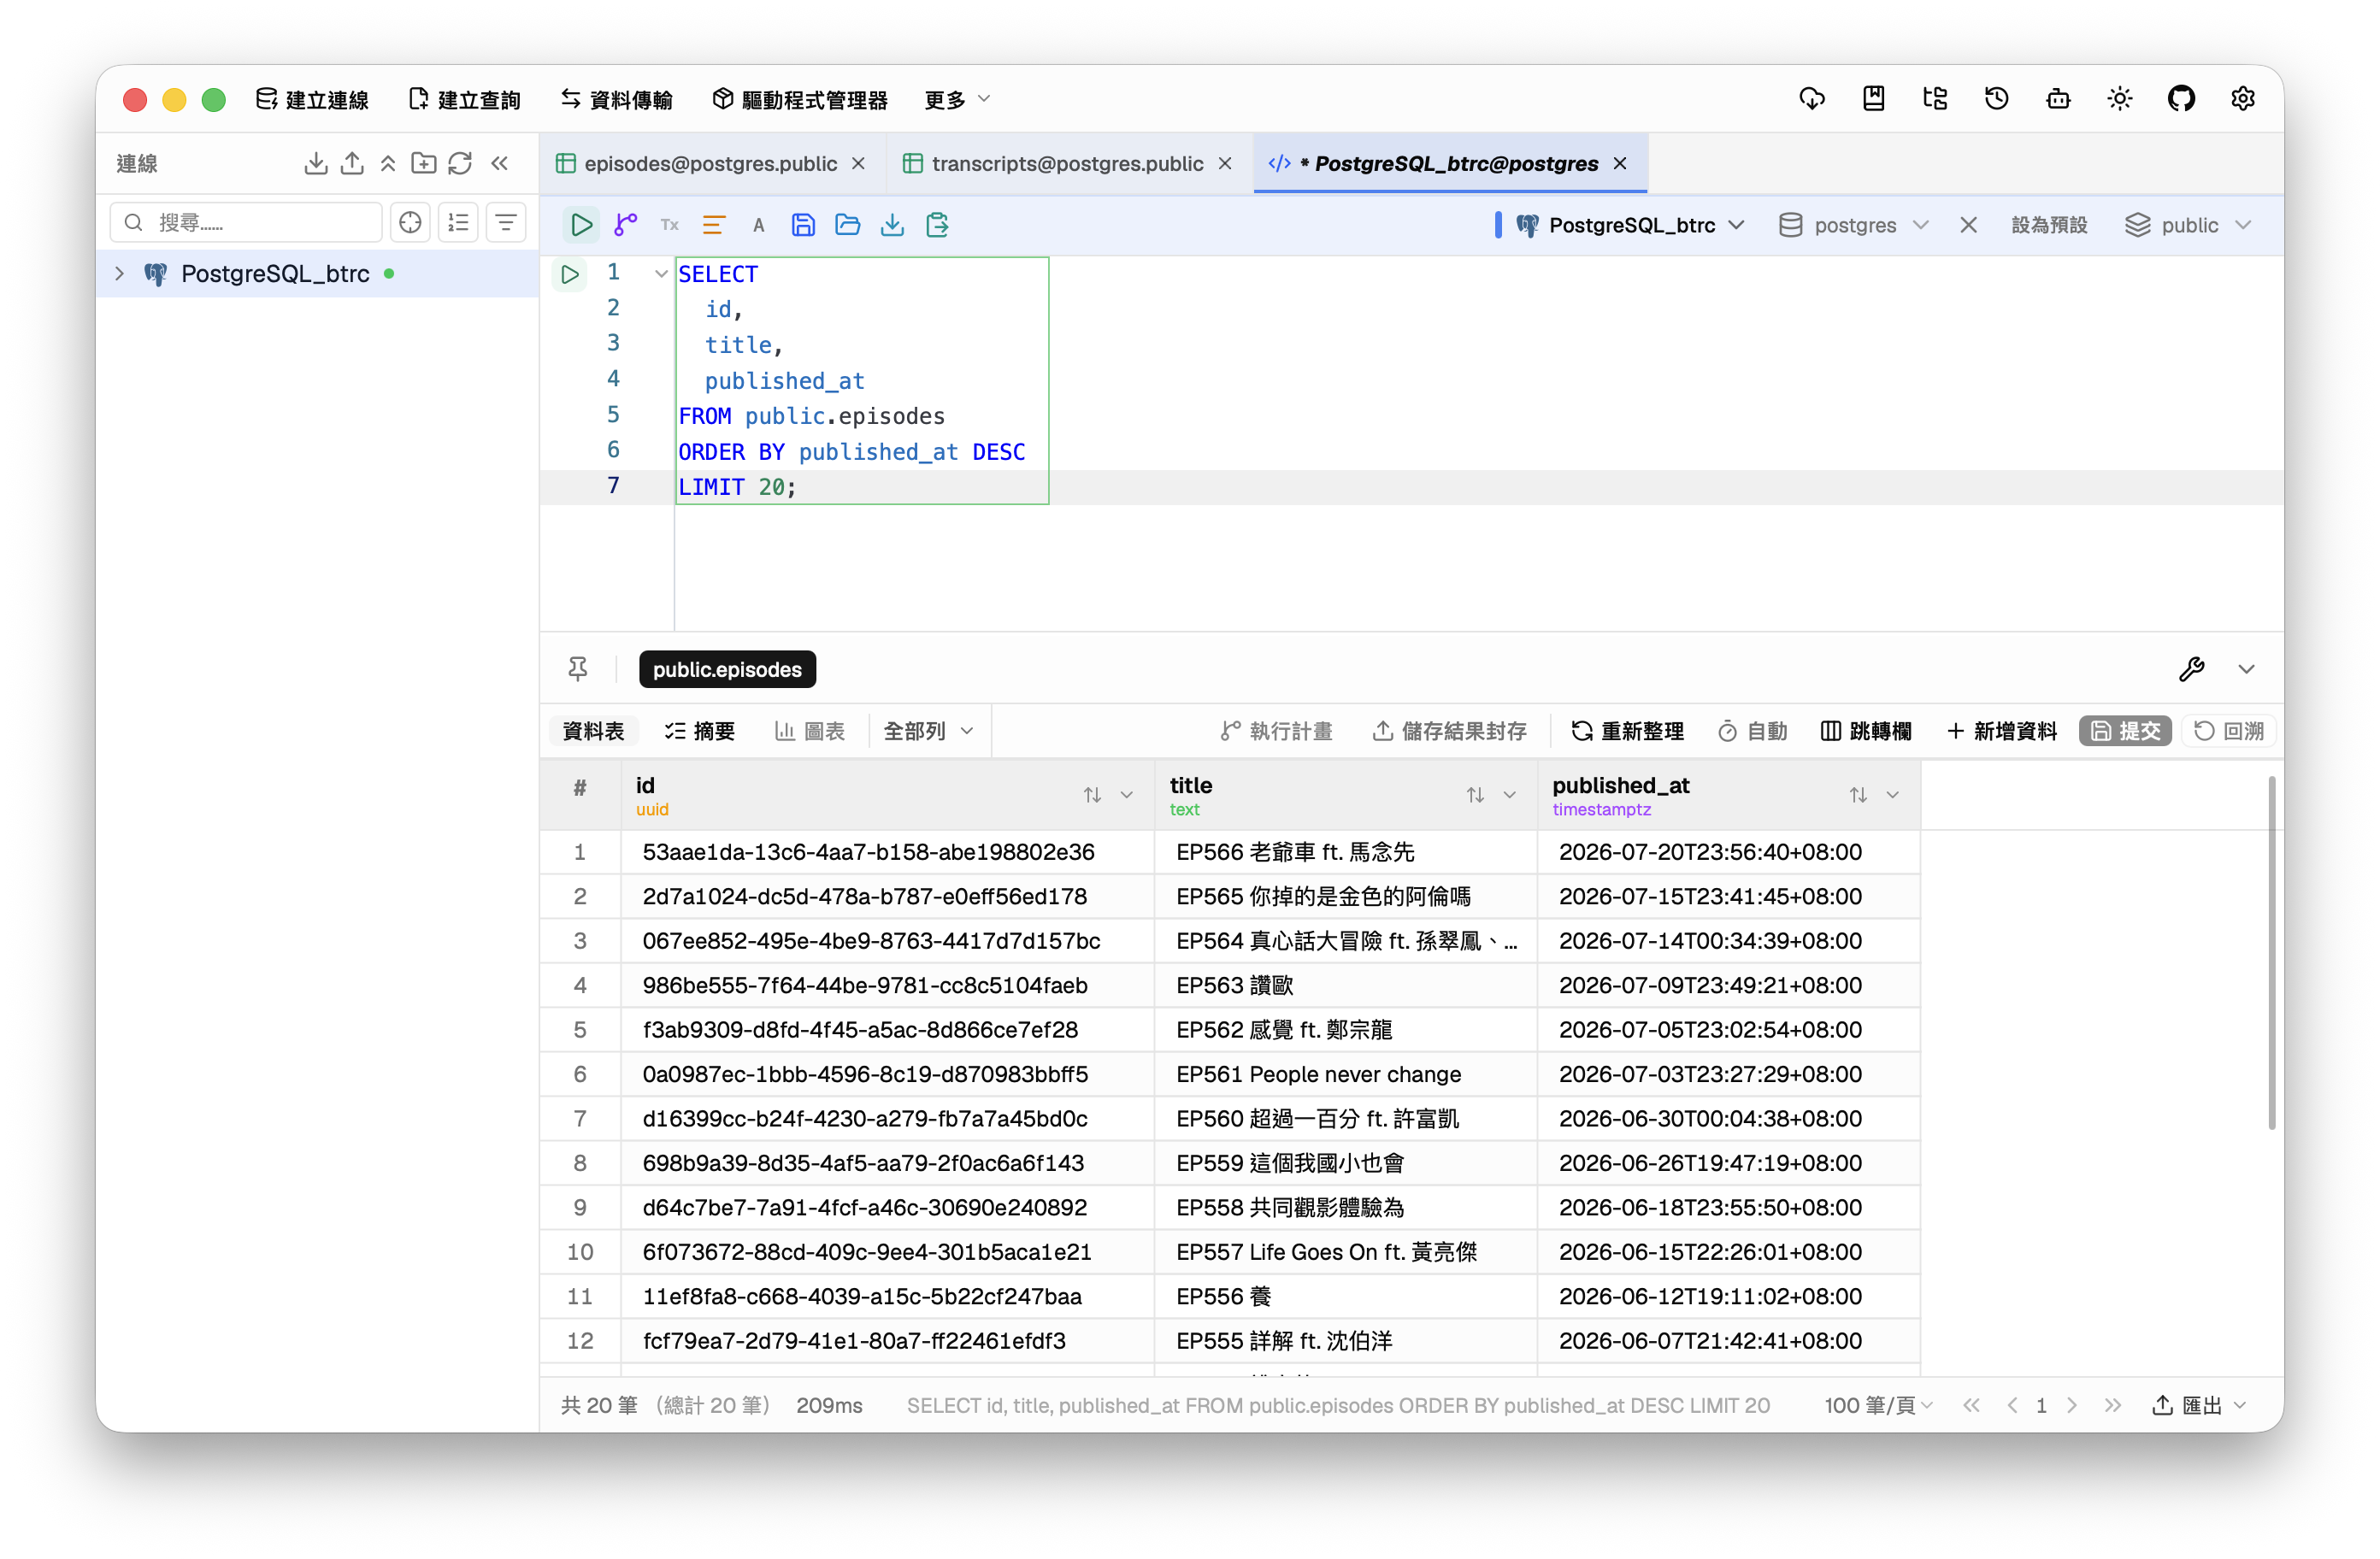Open 資料傳輸 data transfer
The height and width of the screenshot is (1559, 2380).
[x=617, y=99]
